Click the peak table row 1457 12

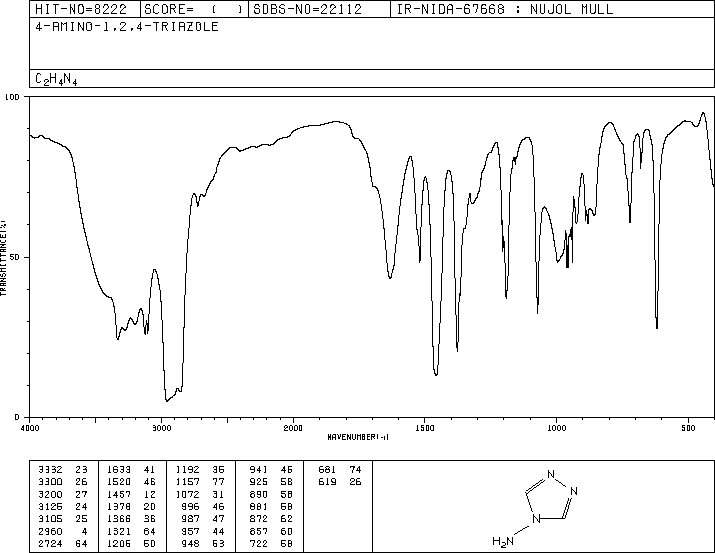(131, 494)
